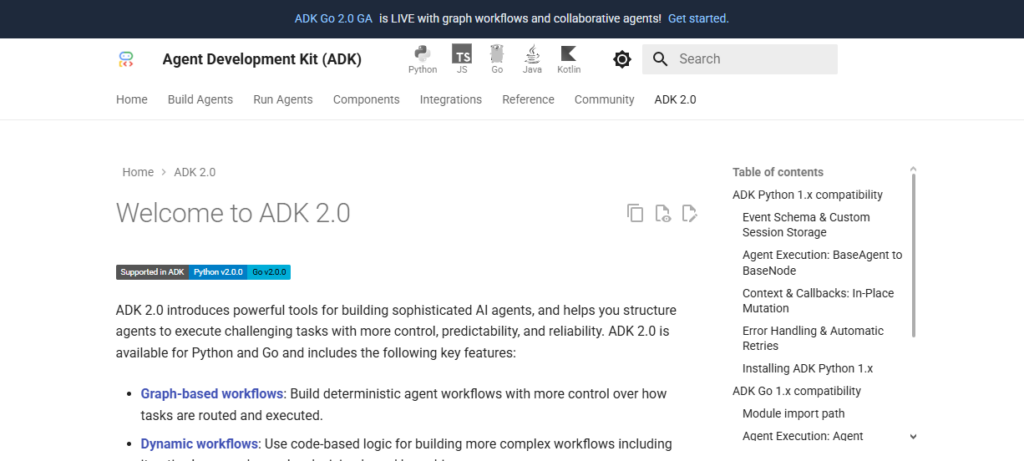This screenshot has height=461, width=1024.
Task: Toggle the light/dark theme icon
Action: tap(622, 59)
